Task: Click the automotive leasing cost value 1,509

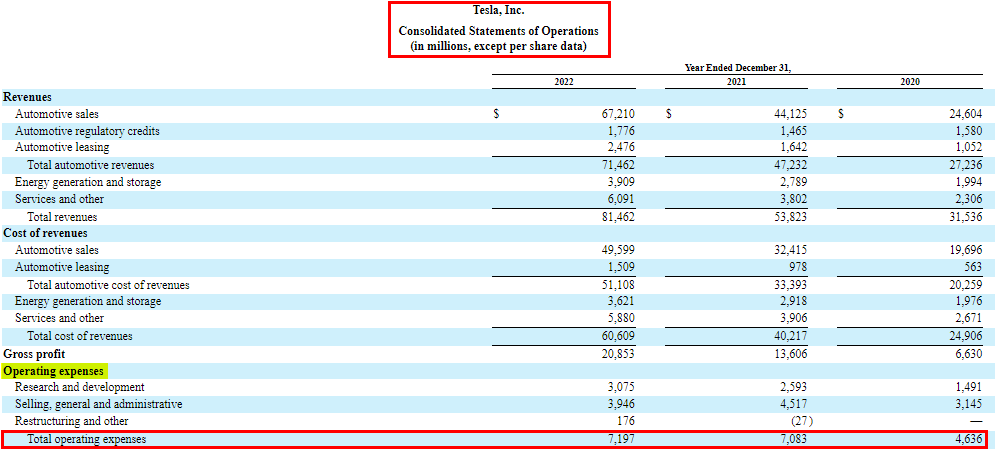Action: 621,267
